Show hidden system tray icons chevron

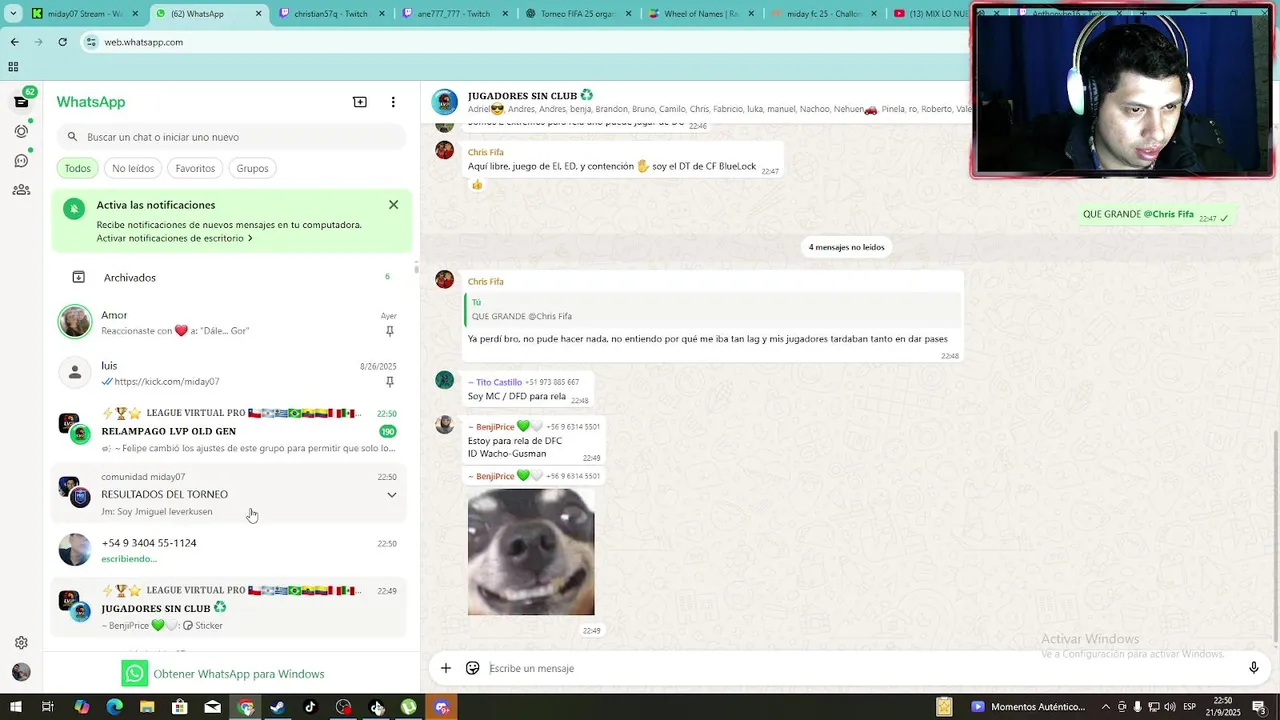[x=1105, y=707]
